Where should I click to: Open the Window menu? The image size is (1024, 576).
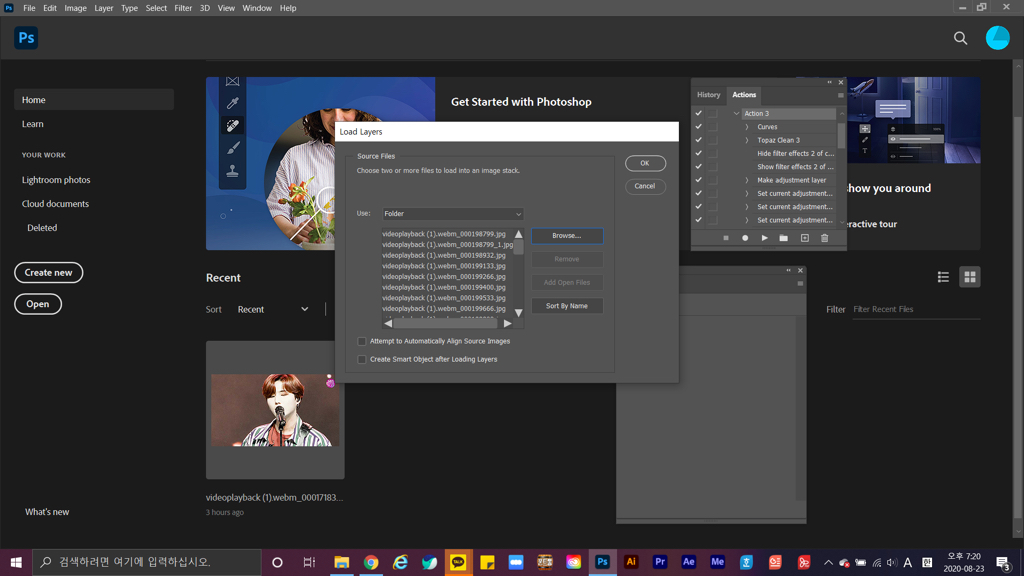point(257,8)
